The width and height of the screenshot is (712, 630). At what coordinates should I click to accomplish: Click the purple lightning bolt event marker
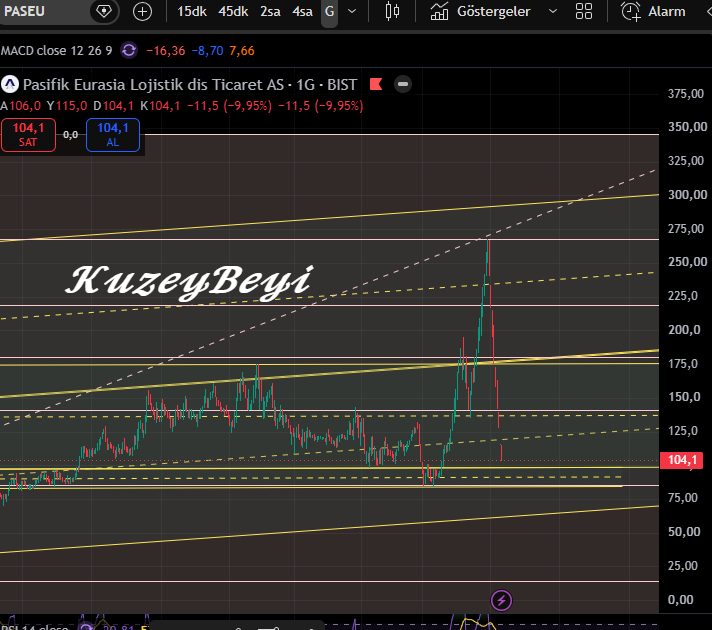501,600
